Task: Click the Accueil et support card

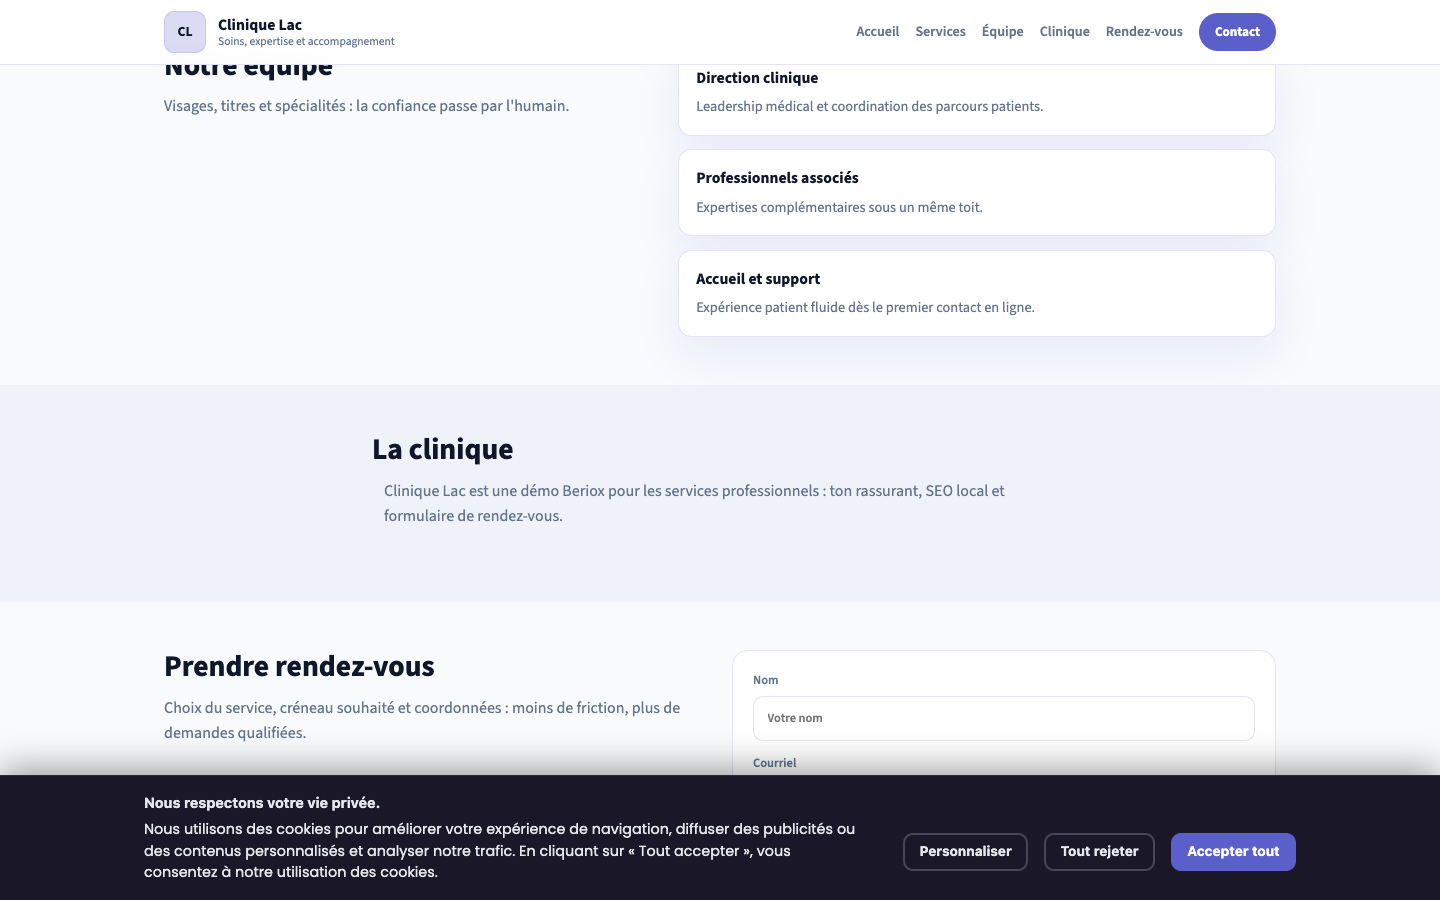Action: coord(977,293)
